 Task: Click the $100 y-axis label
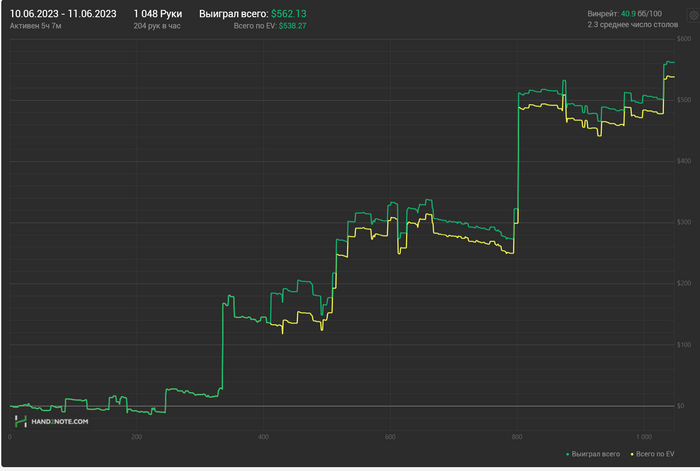point(684,345)
